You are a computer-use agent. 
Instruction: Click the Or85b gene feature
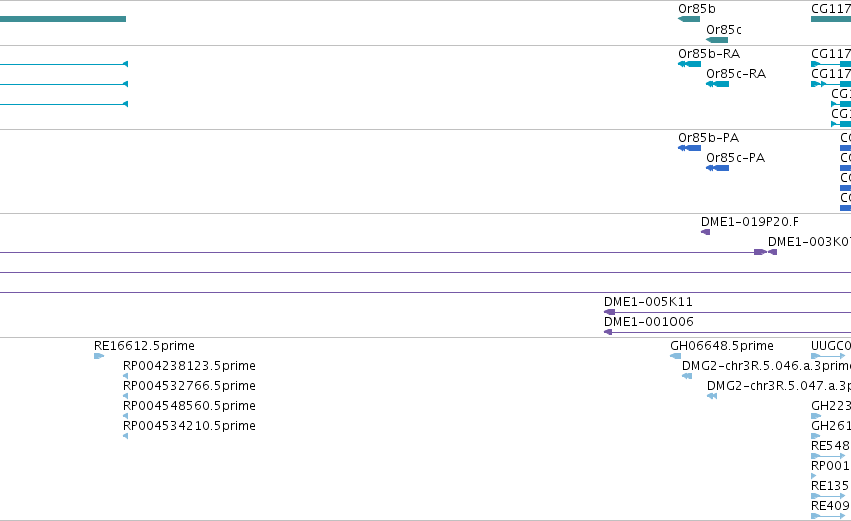689,19
